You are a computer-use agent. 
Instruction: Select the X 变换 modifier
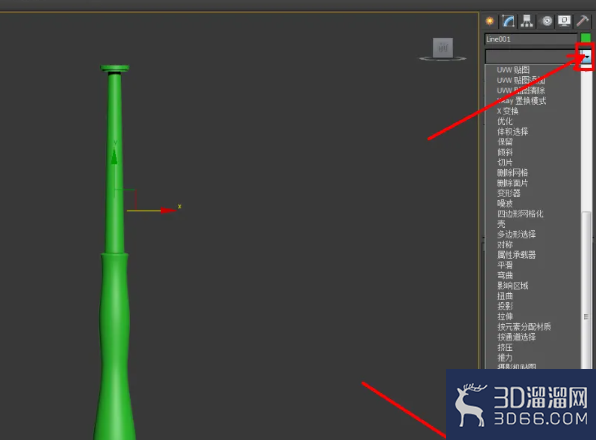point(507,111)
